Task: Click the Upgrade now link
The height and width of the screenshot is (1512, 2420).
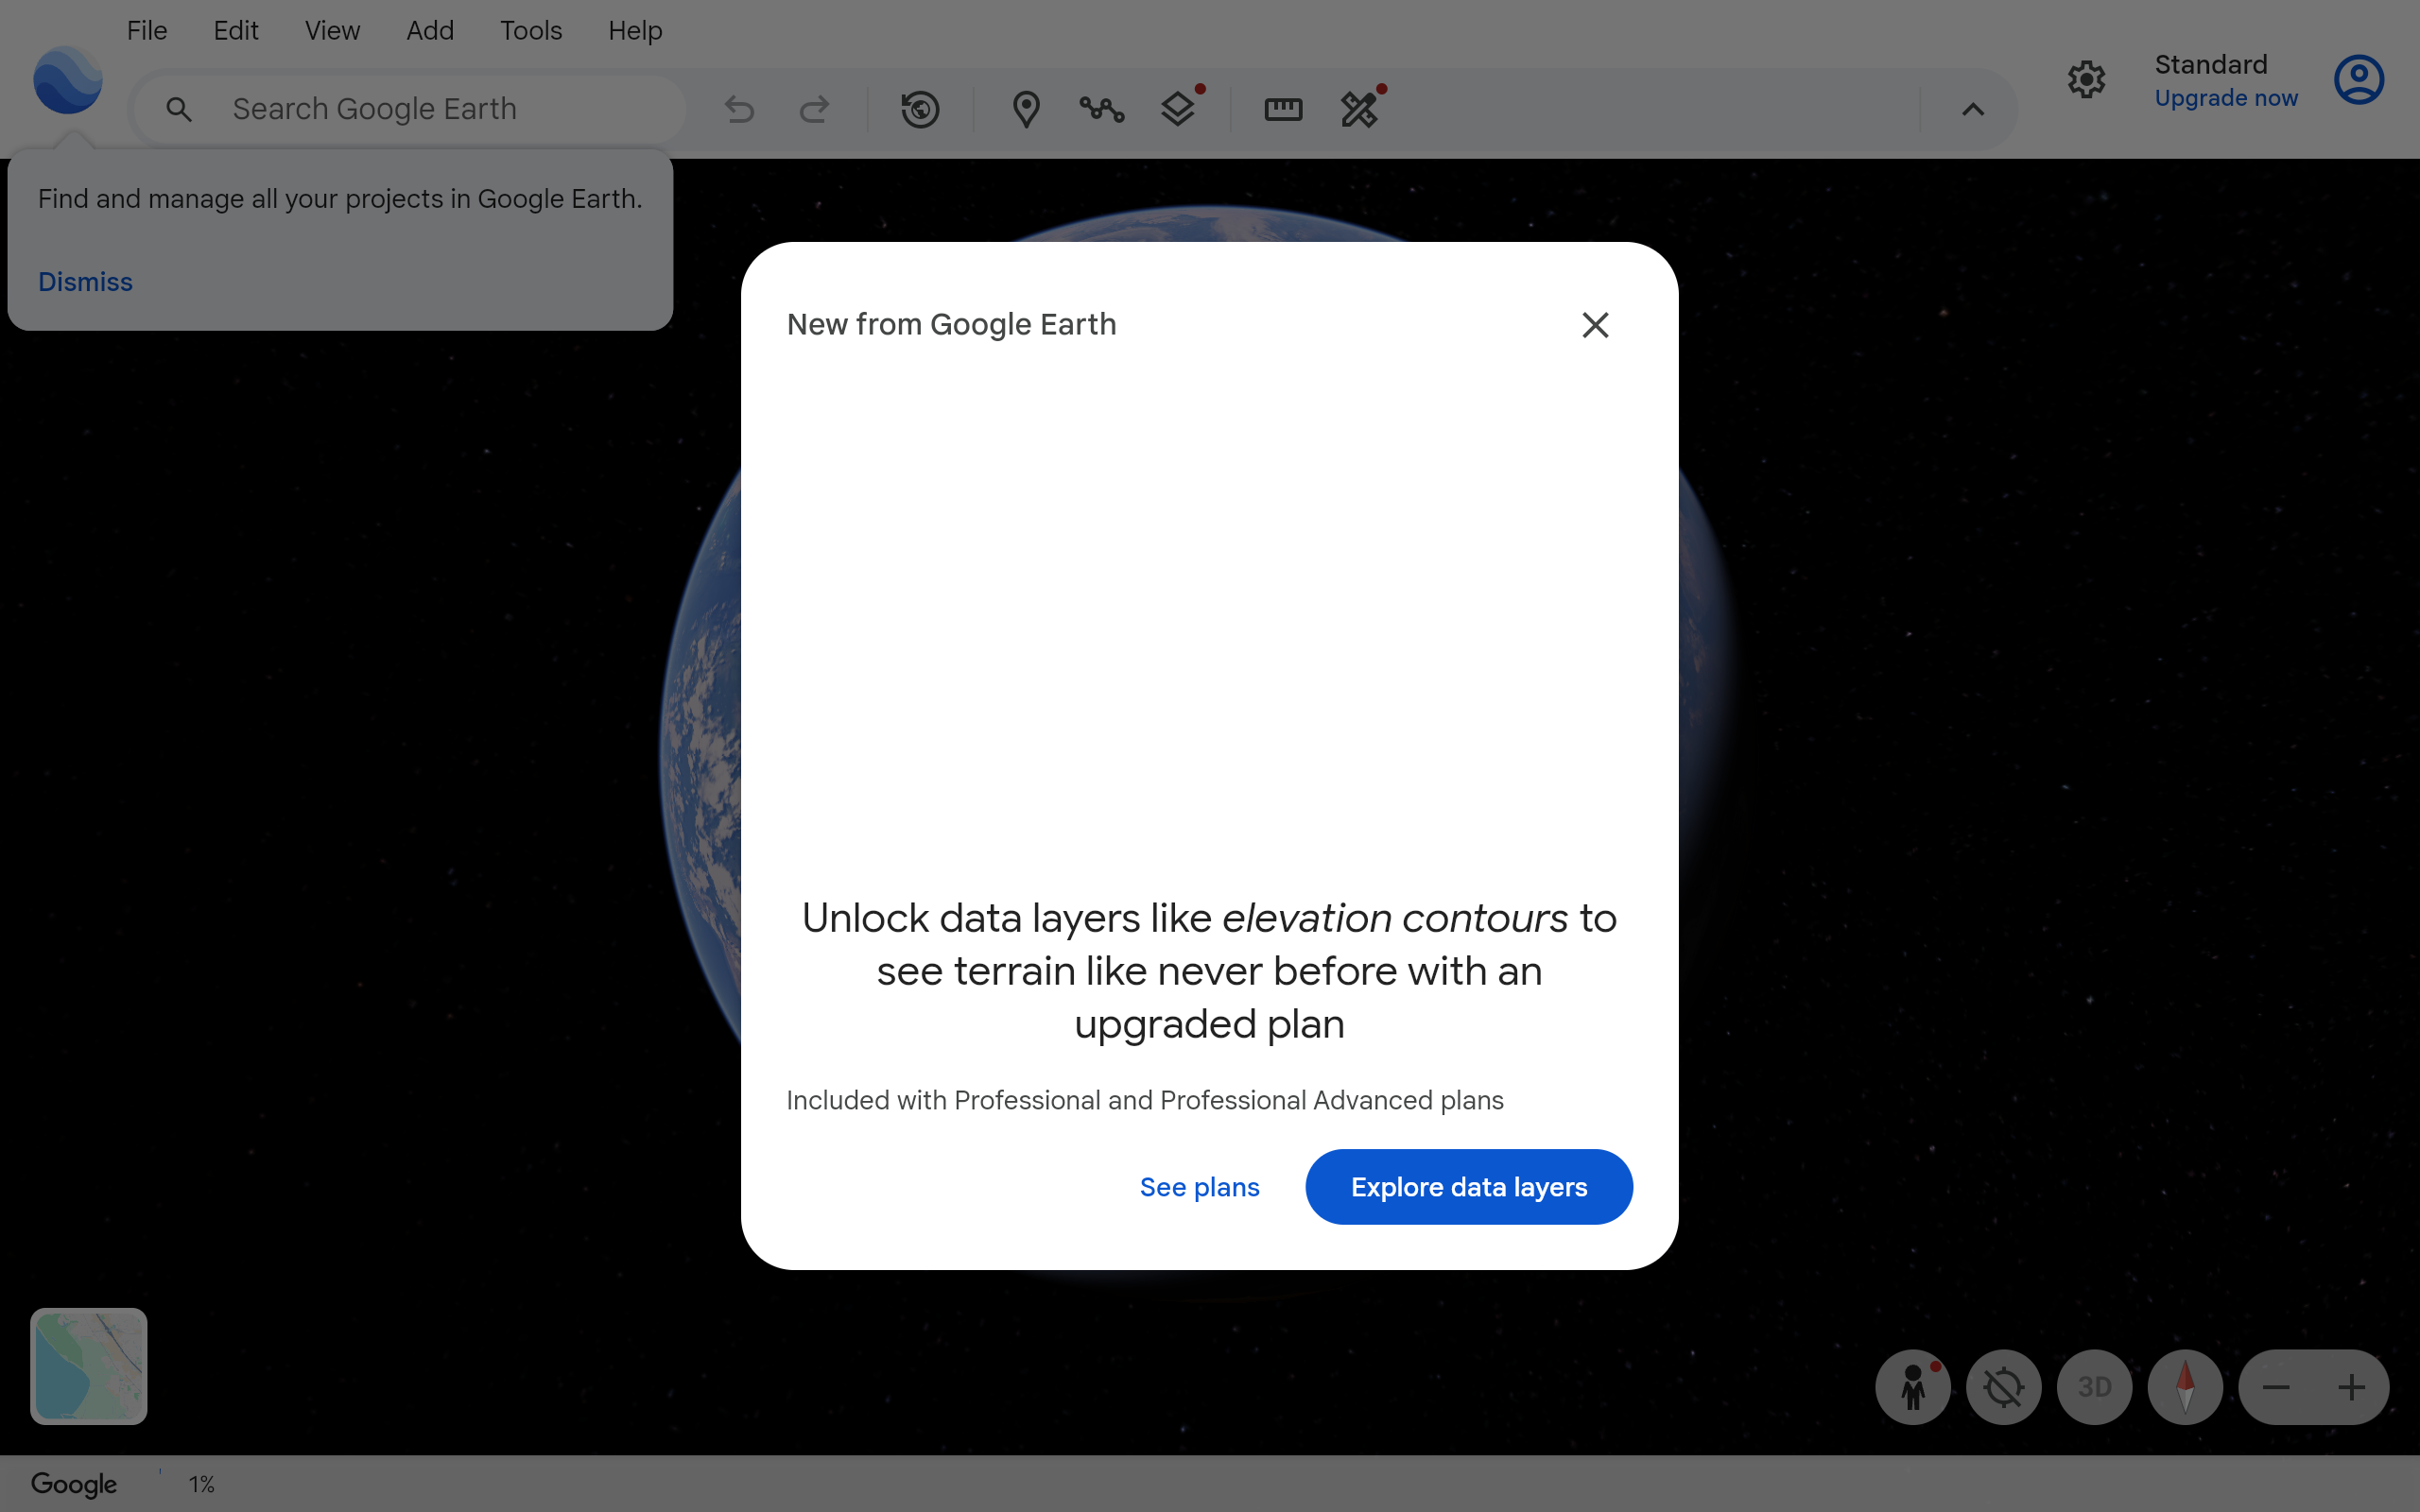Action: point(2226,98)
